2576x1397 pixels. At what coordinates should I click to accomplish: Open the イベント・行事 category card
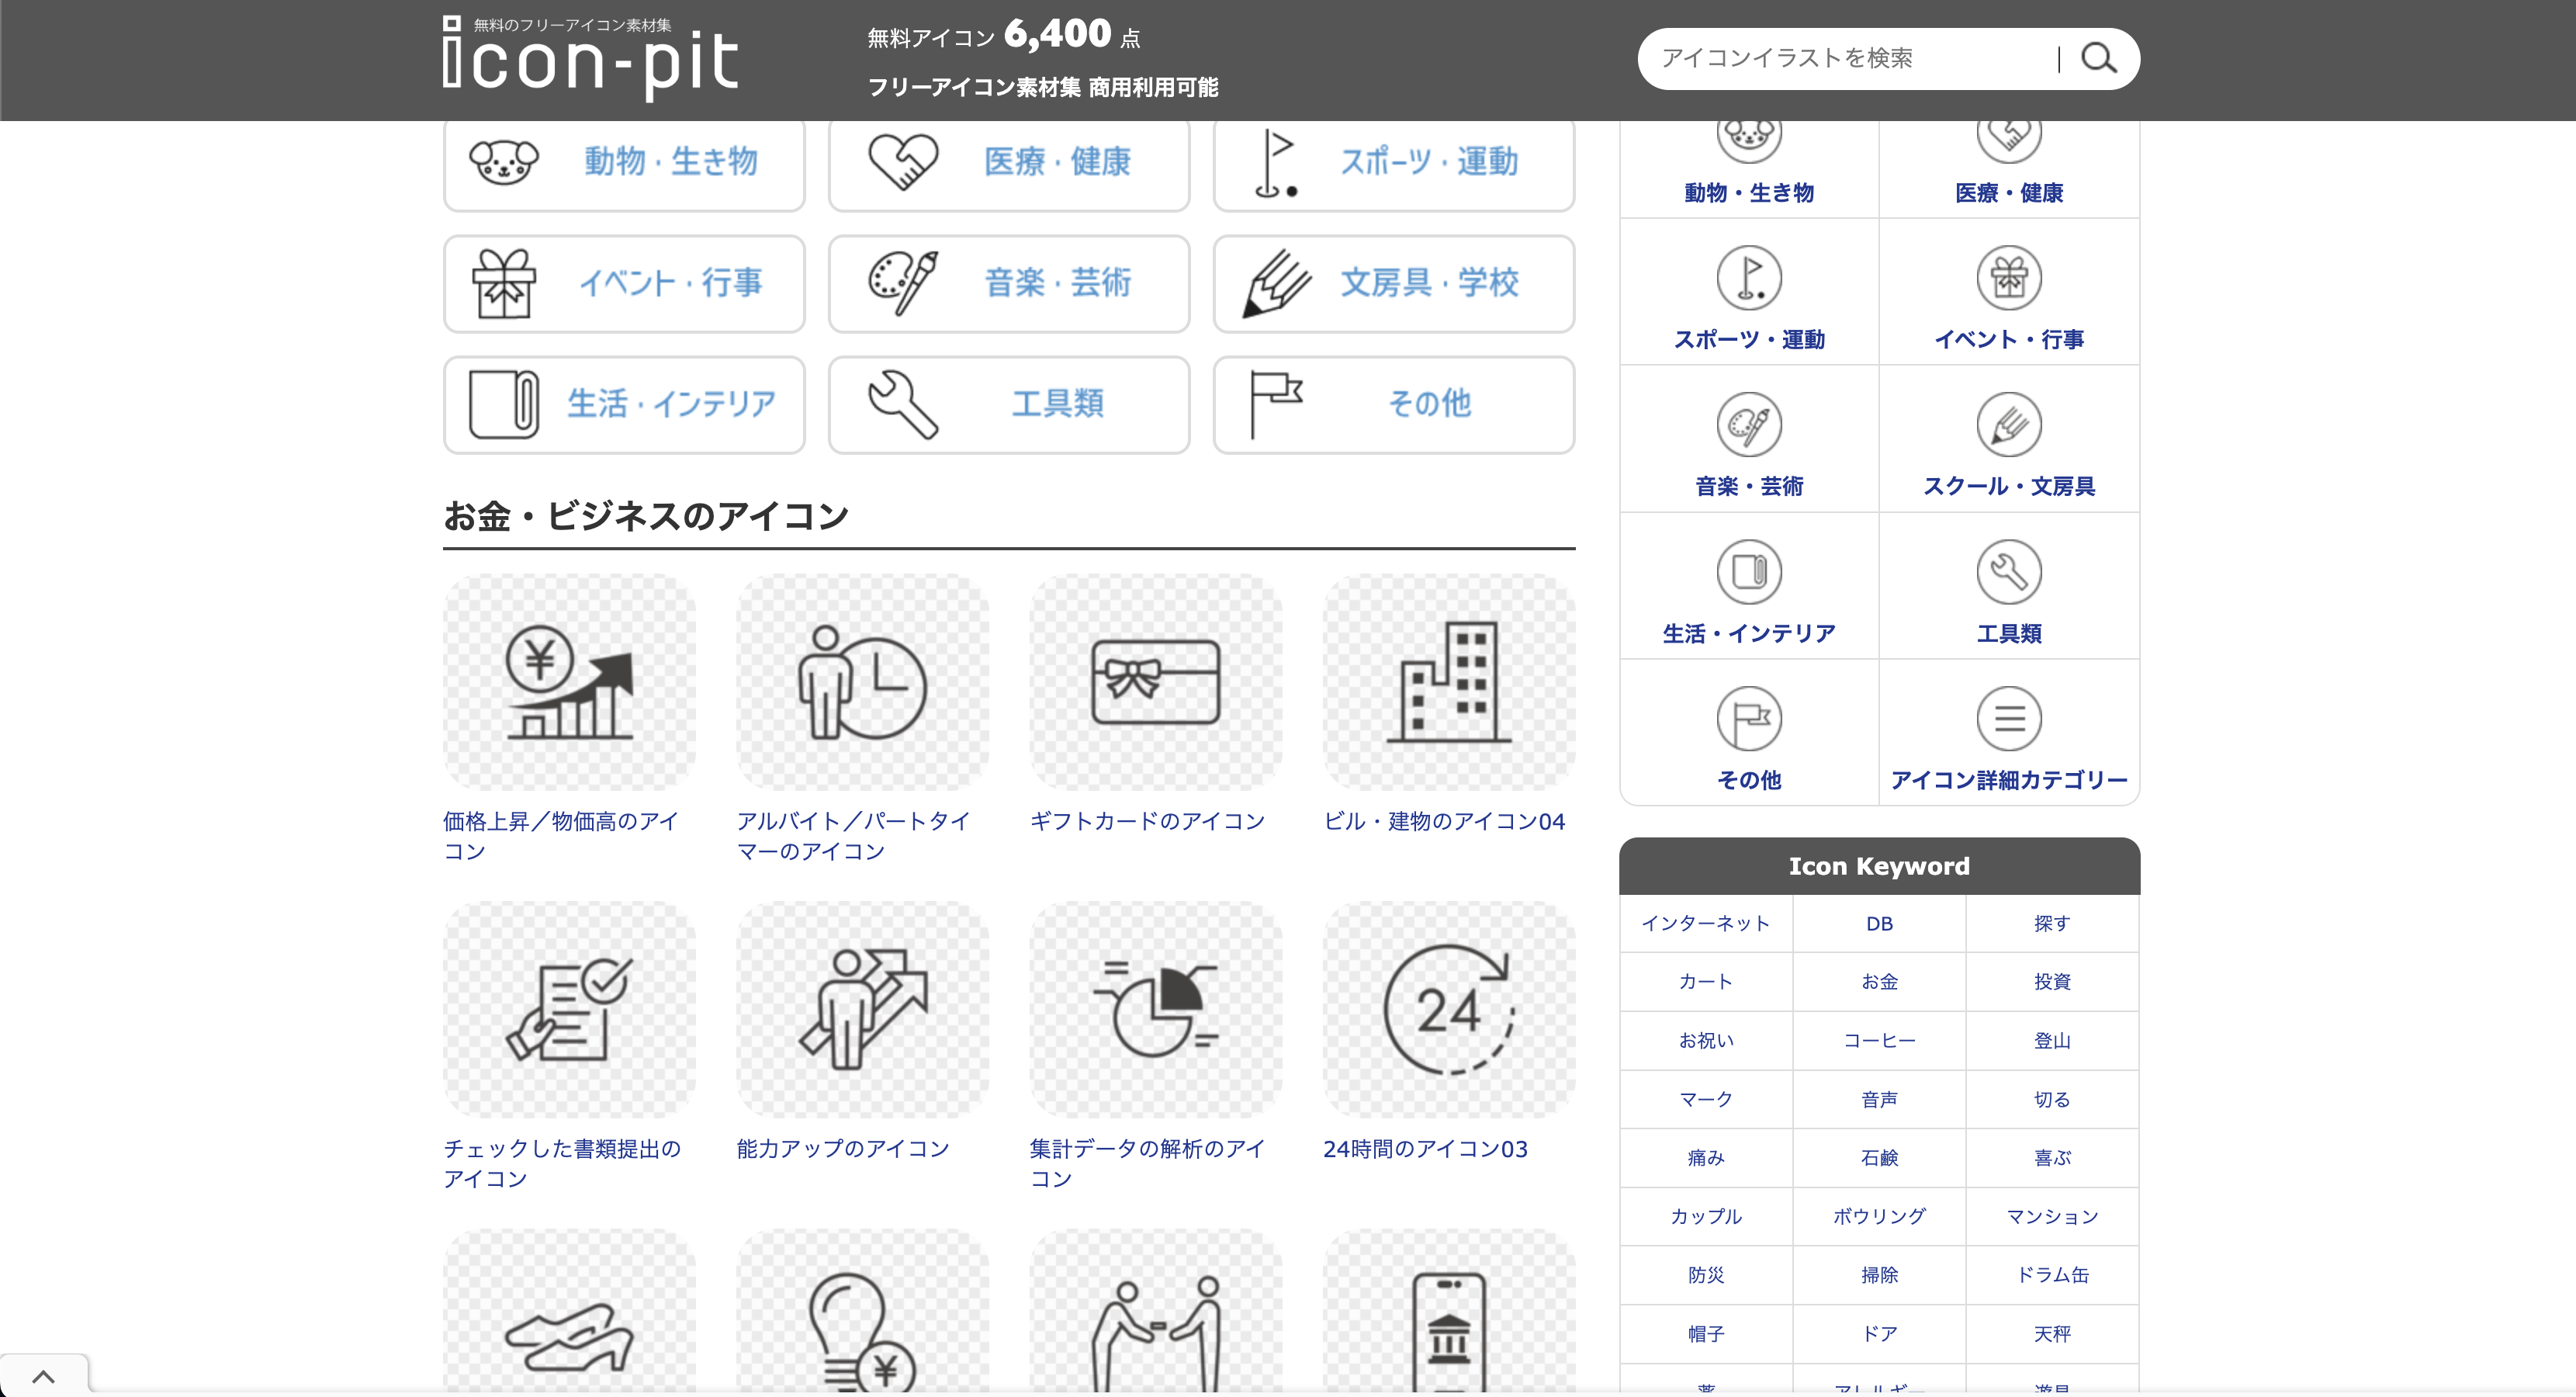click(624, 283)
